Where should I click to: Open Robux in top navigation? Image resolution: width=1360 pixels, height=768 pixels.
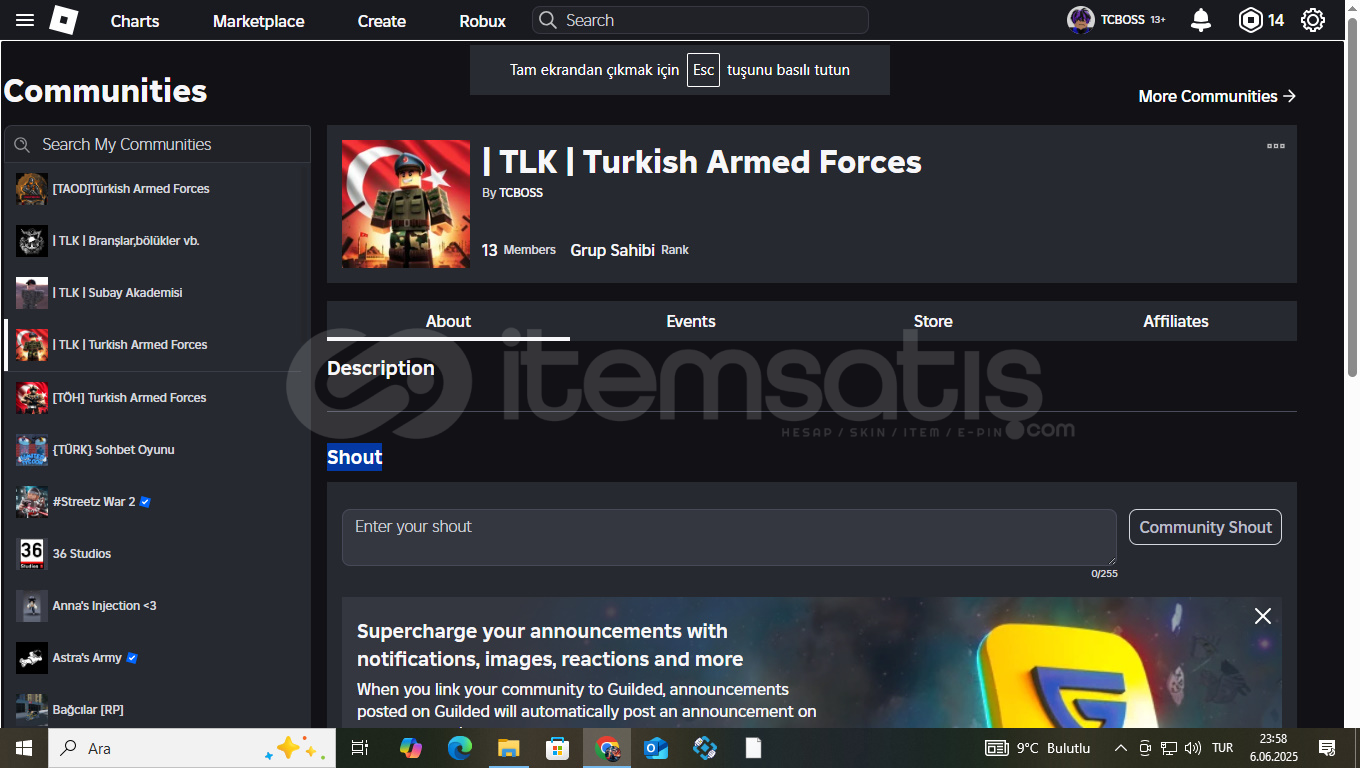point(483,21)
